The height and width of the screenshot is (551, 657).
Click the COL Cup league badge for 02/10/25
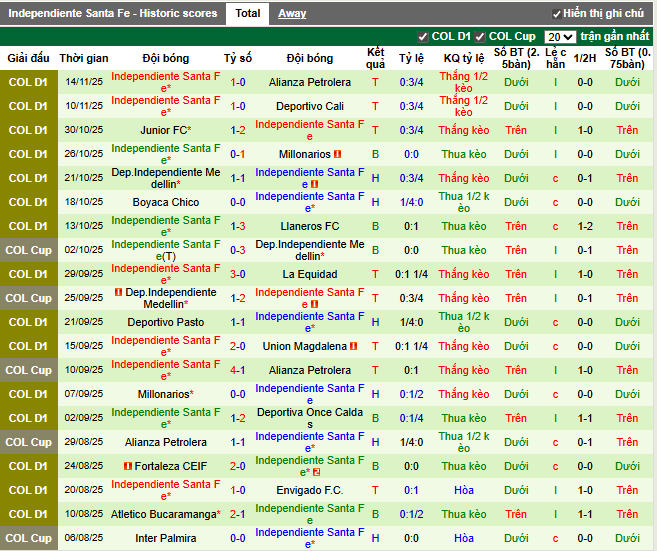click(x=28, y=250)
